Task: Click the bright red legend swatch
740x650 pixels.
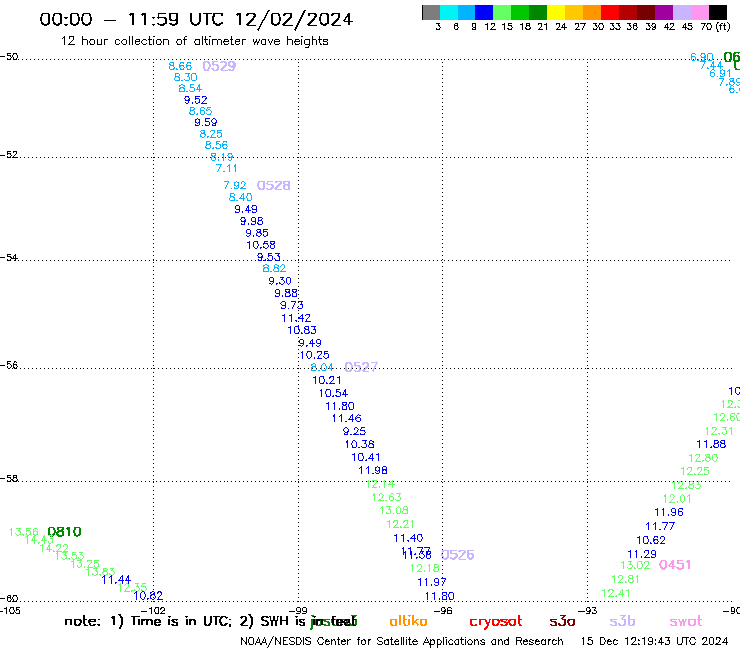Action: tap(610, 12)
